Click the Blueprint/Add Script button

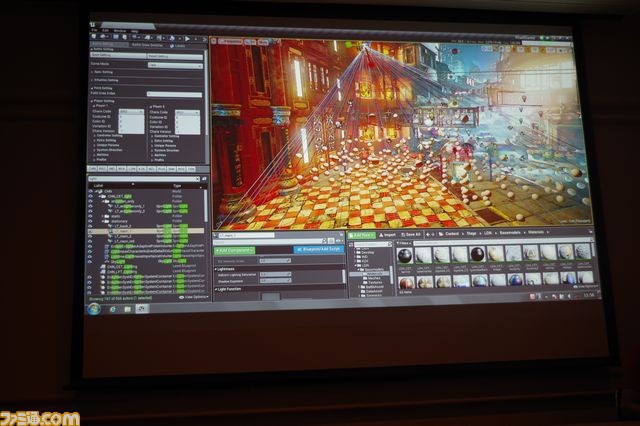(x=319, y=249)
